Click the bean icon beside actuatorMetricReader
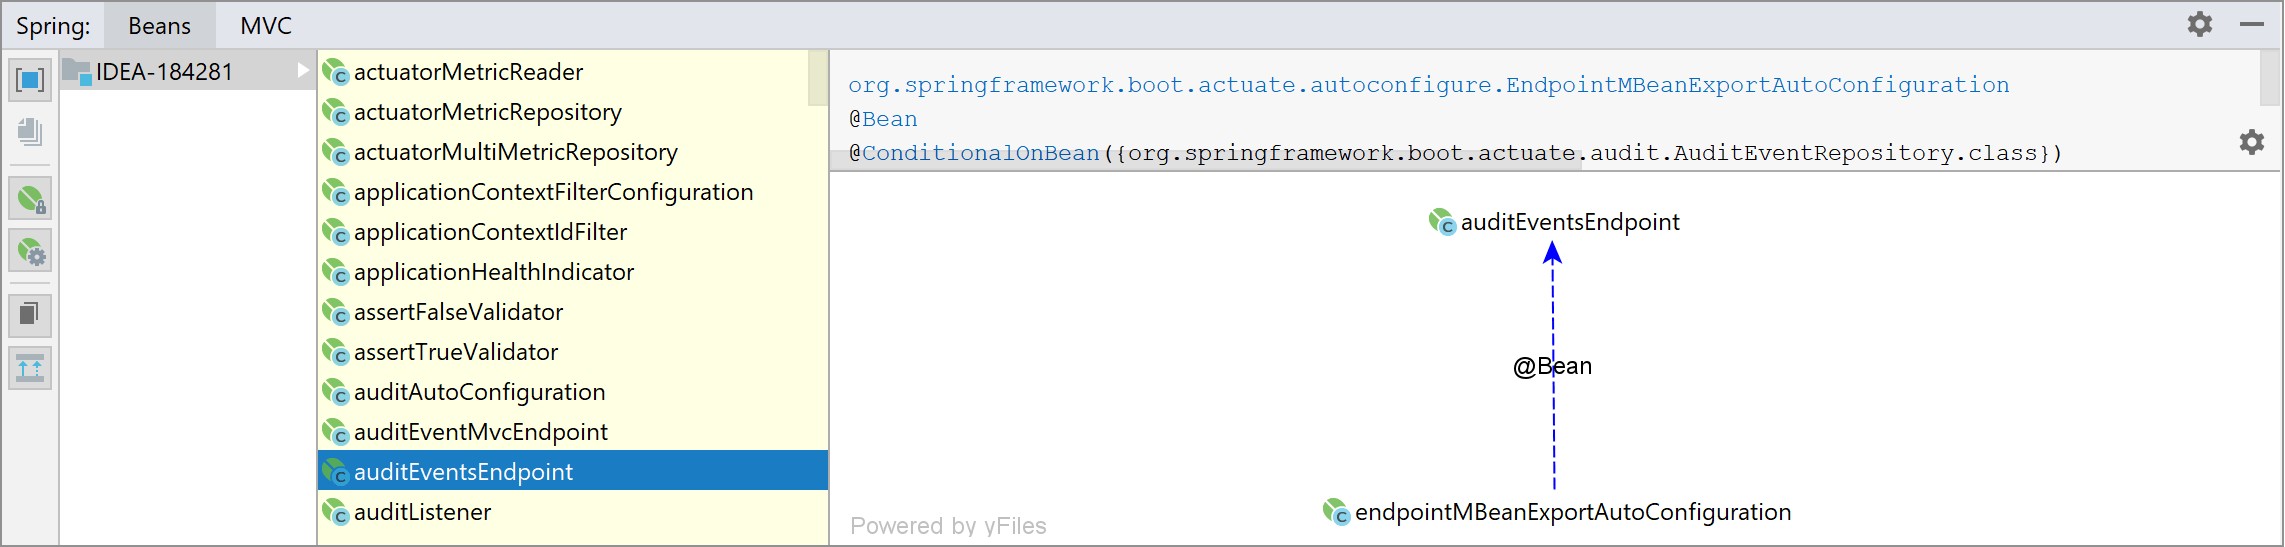This screenshot has height=547, width=2285. (x=336, y=72)
